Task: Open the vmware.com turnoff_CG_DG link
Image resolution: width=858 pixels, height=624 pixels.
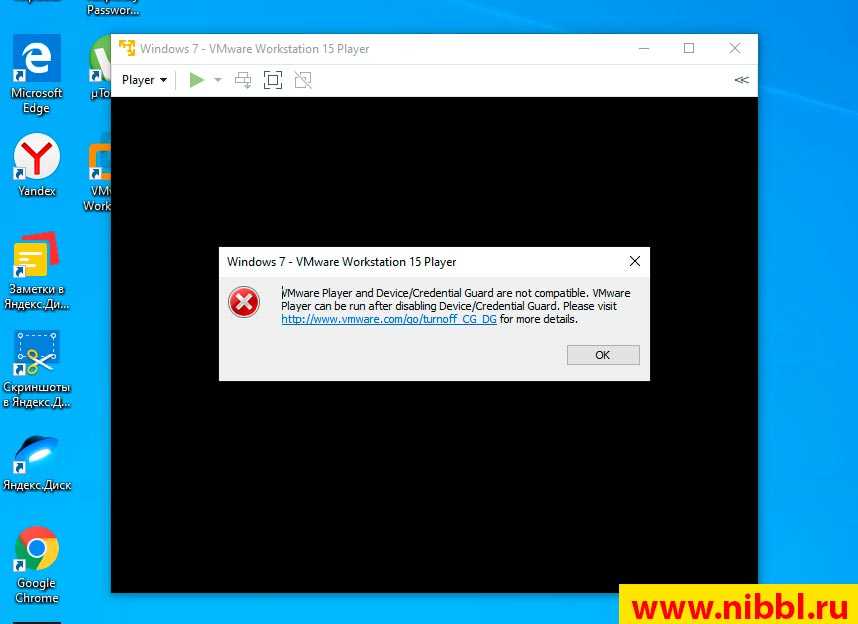Action: point(389,320)
